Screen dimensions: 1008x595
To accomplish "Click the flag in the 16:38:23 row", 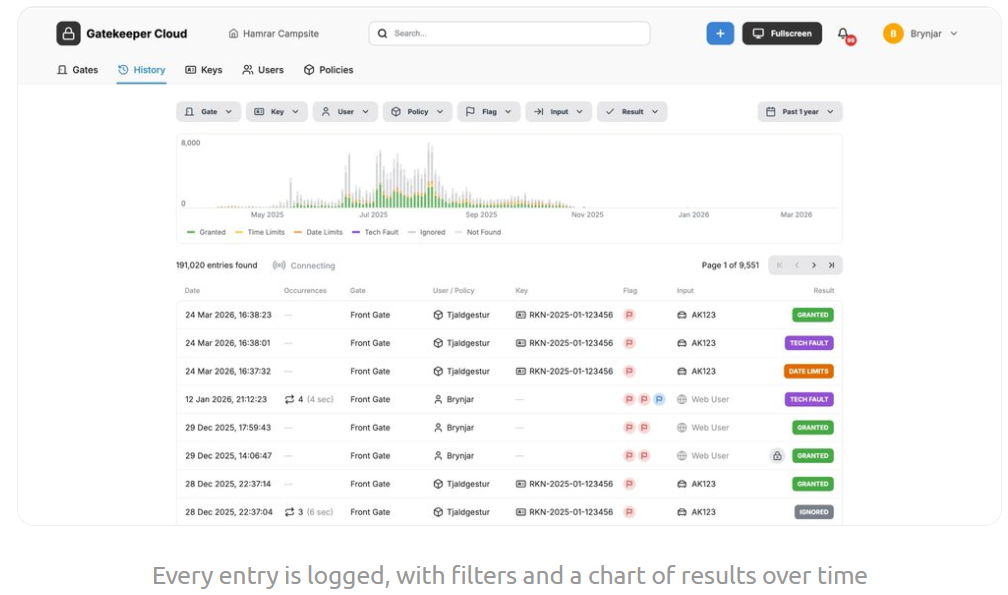I will [629, 315].
